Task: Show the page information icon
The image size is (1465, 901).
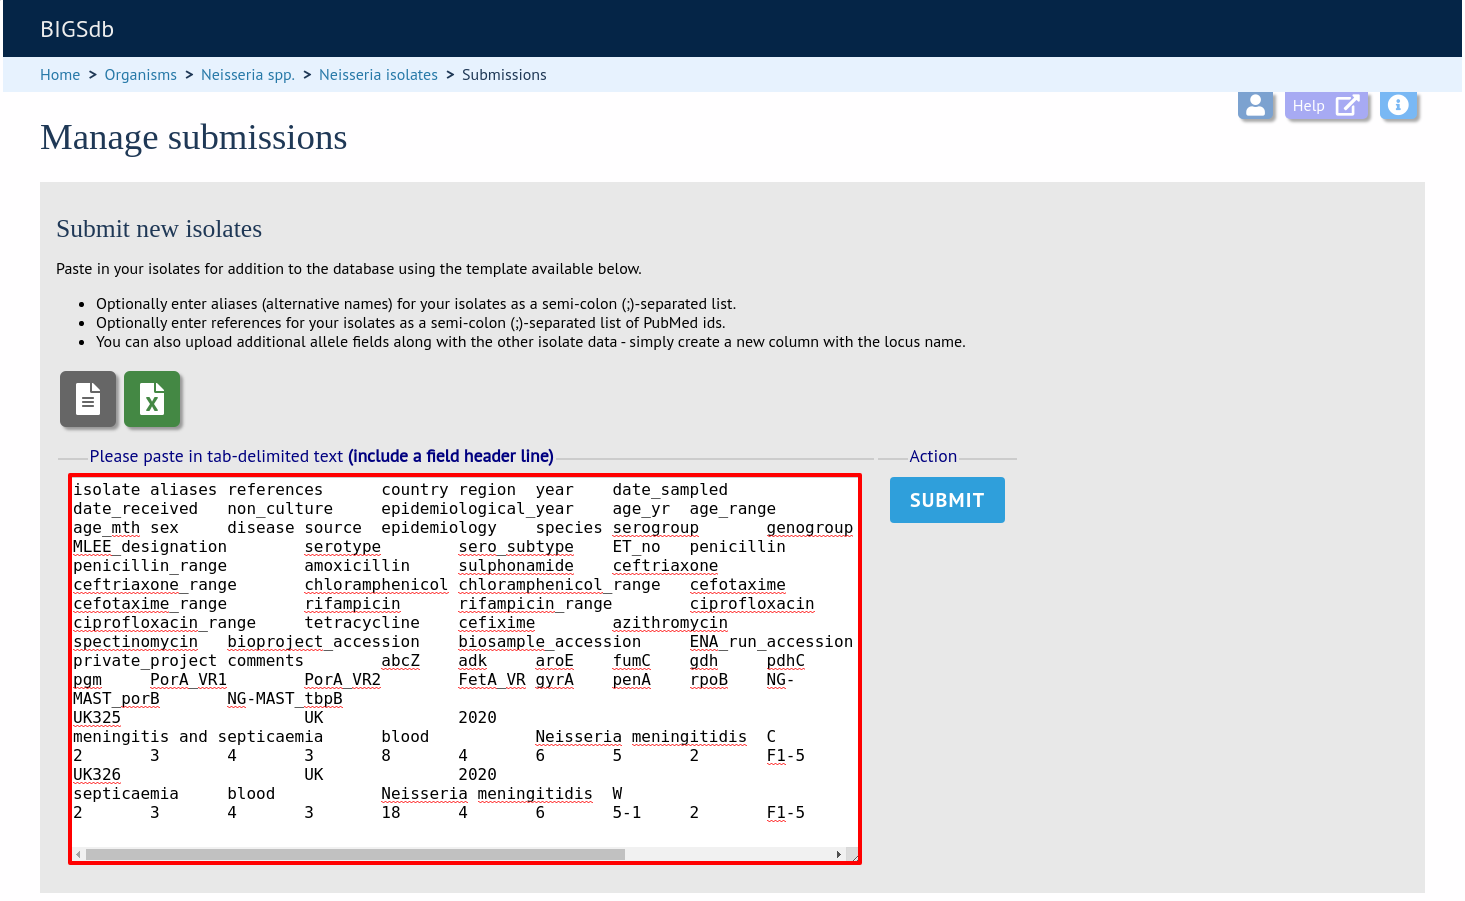Action: coord(1399,105)
